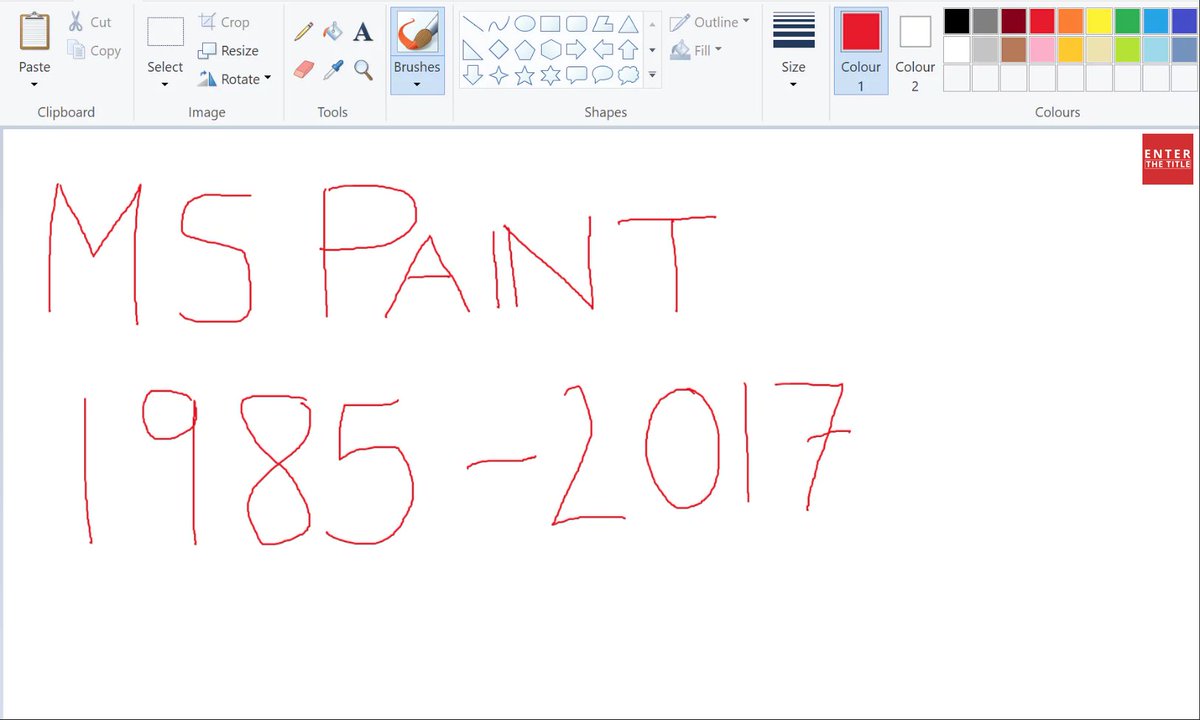
Task: Choose the Pentagon shape
Action: (525, 50)
